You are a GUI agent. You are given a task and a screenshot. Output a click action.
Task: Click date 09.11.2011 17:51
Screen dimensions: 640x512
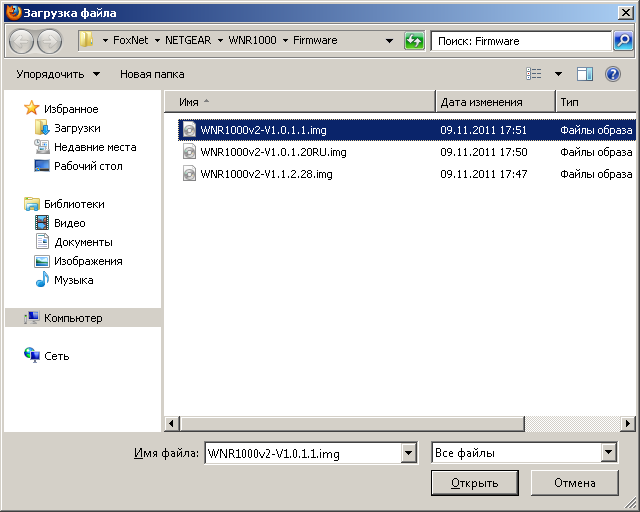click(484, 130)
